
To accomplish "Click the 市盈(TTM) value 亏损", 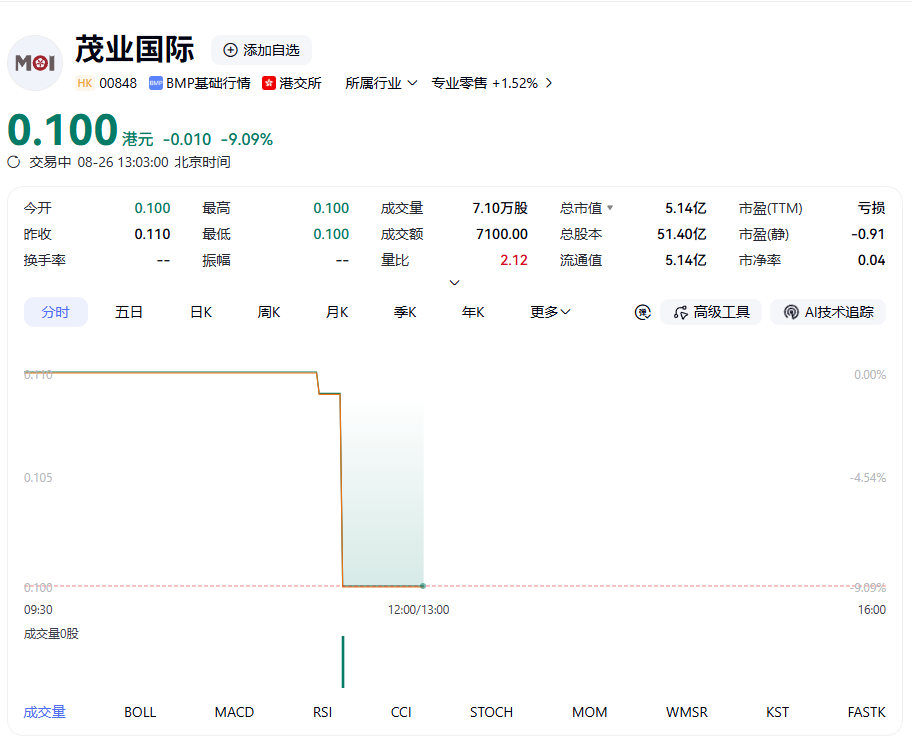I will (871, 208).
